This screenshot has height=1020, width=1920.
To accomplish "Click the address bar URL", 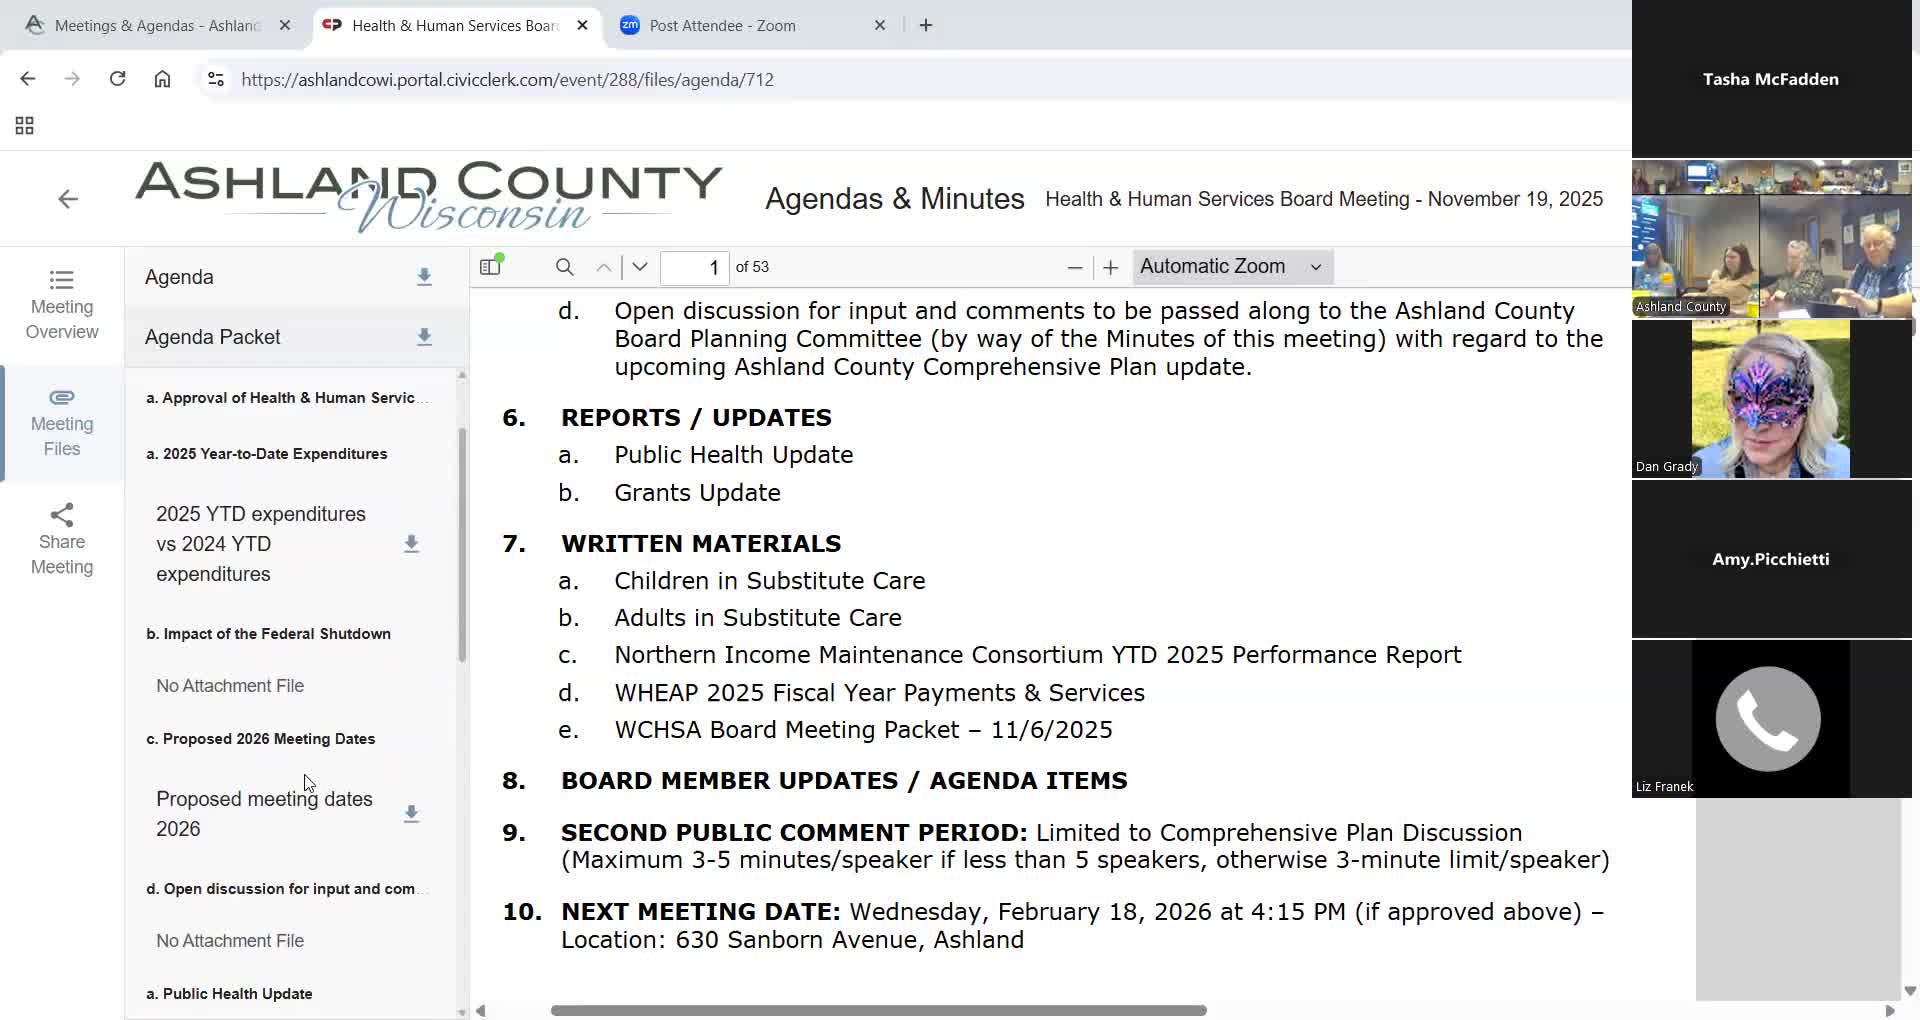I will coord(508,80).
